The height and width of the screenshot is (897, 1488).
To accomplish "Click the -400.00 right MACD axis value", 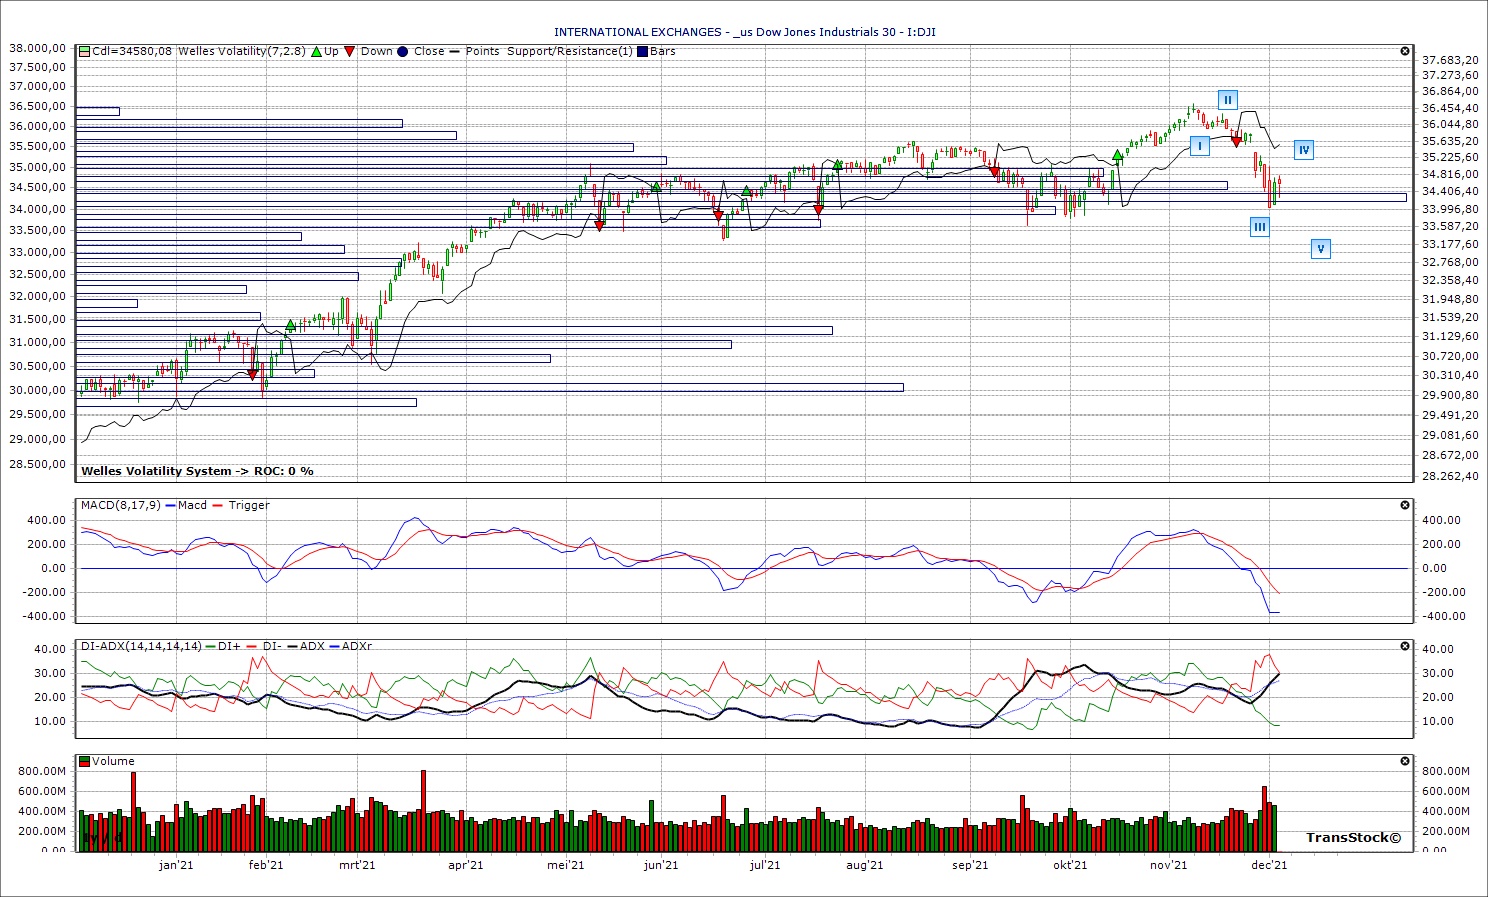I will click(x=1442, y=616).
